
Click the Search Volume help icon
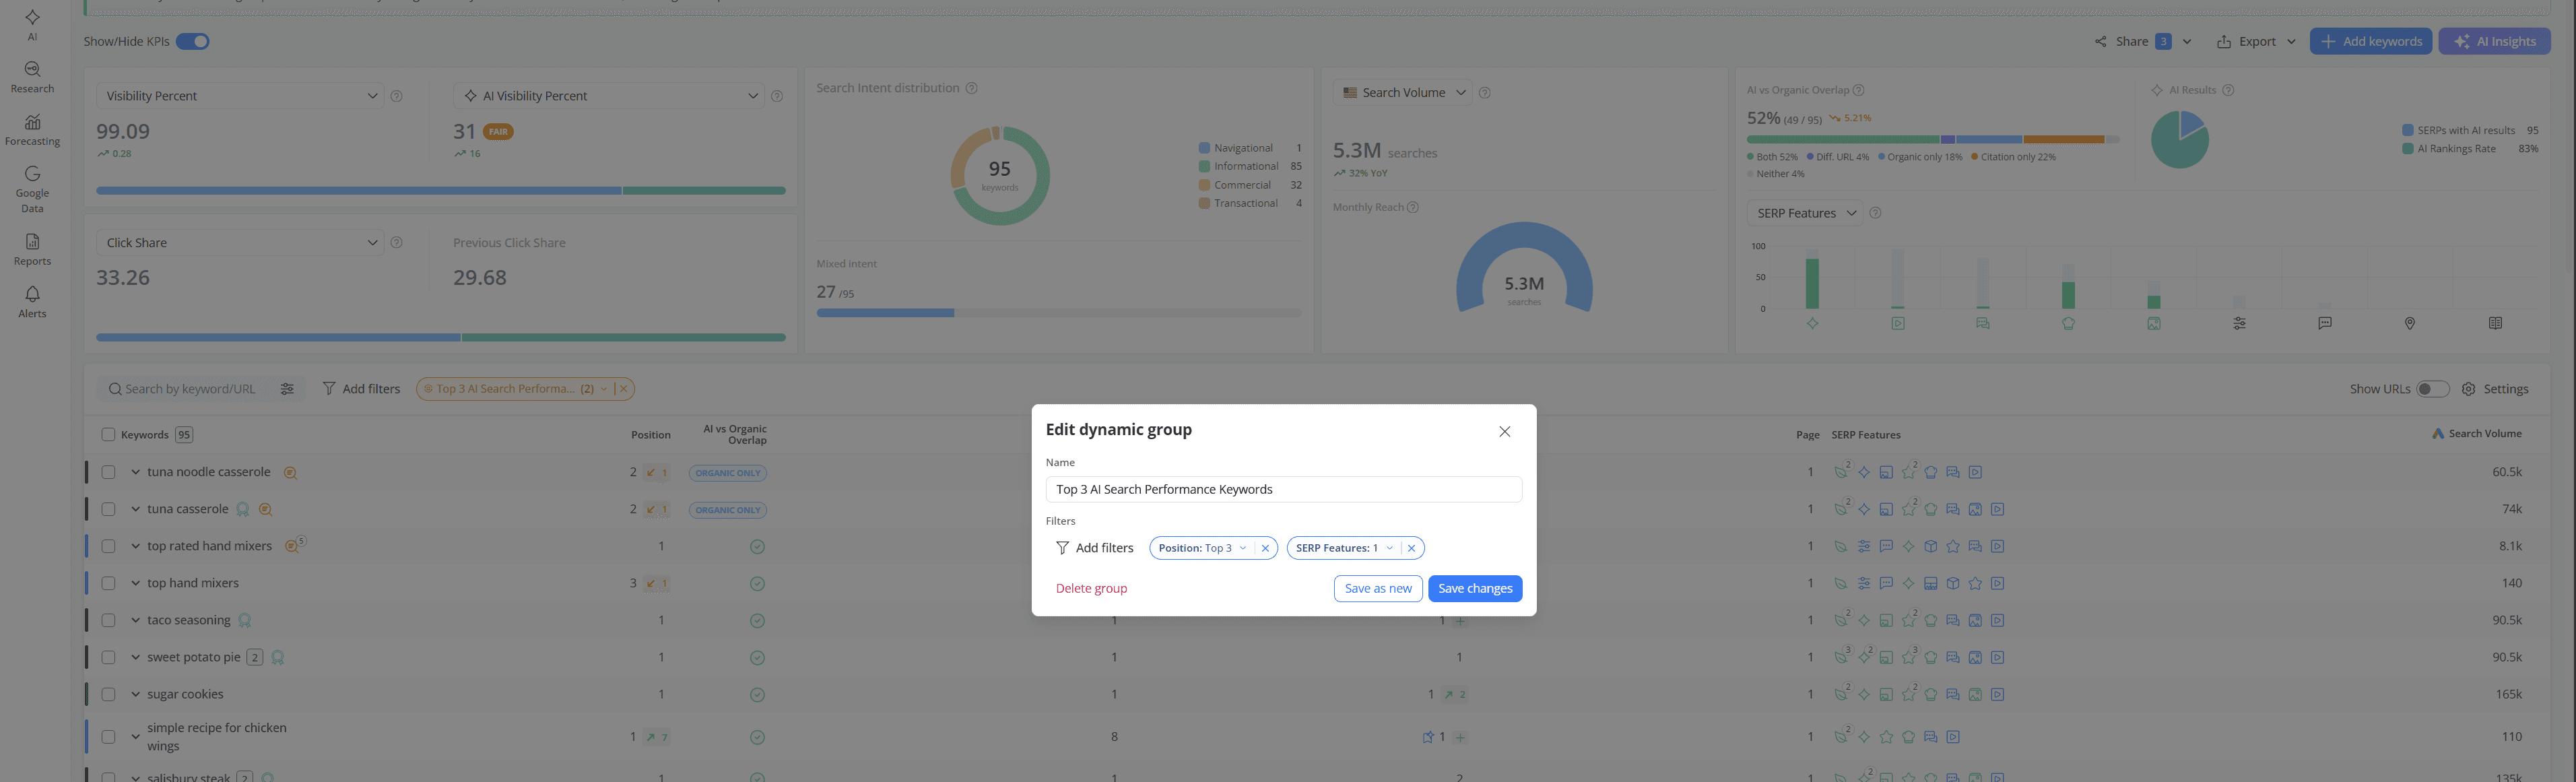[1485, 93]
